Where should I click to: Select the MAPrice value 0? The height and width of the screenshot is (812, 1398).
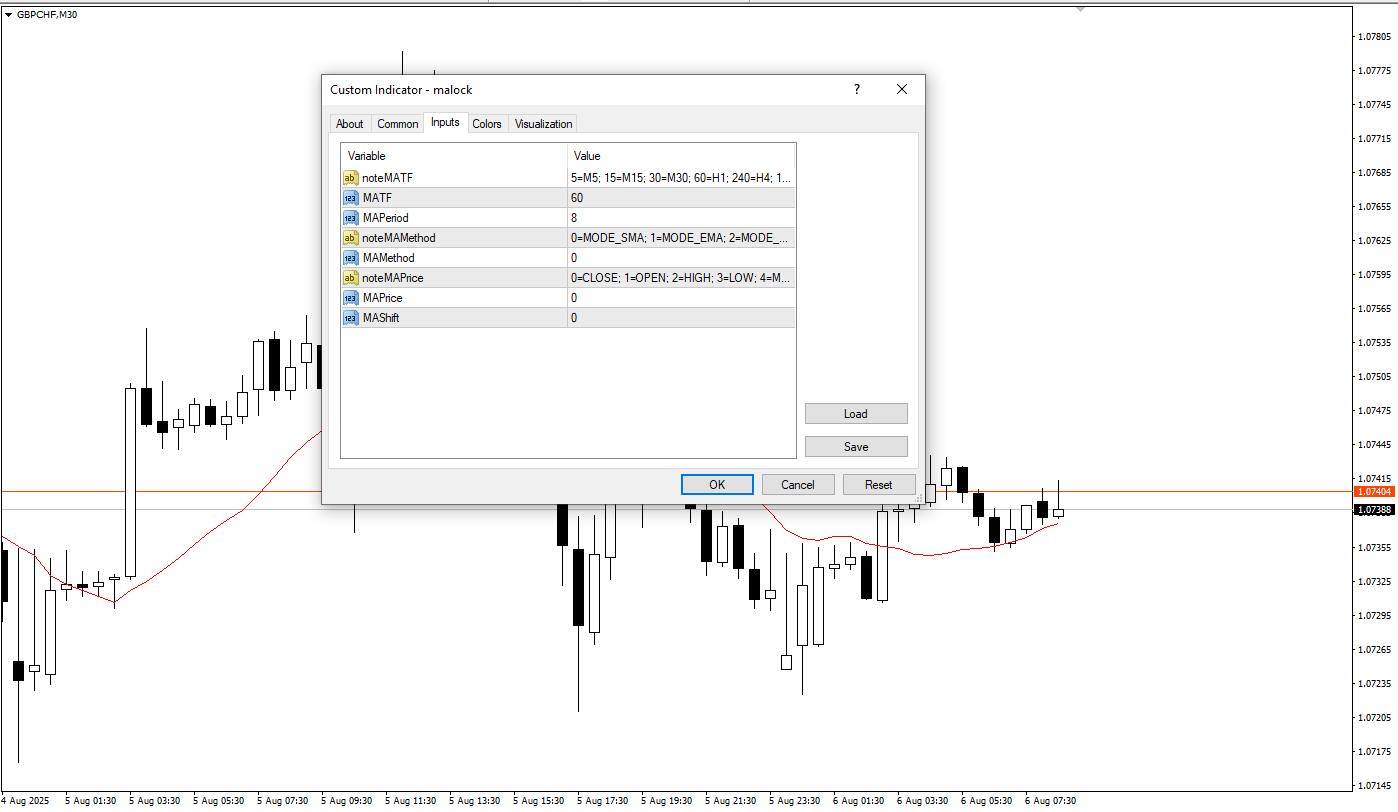681,298
